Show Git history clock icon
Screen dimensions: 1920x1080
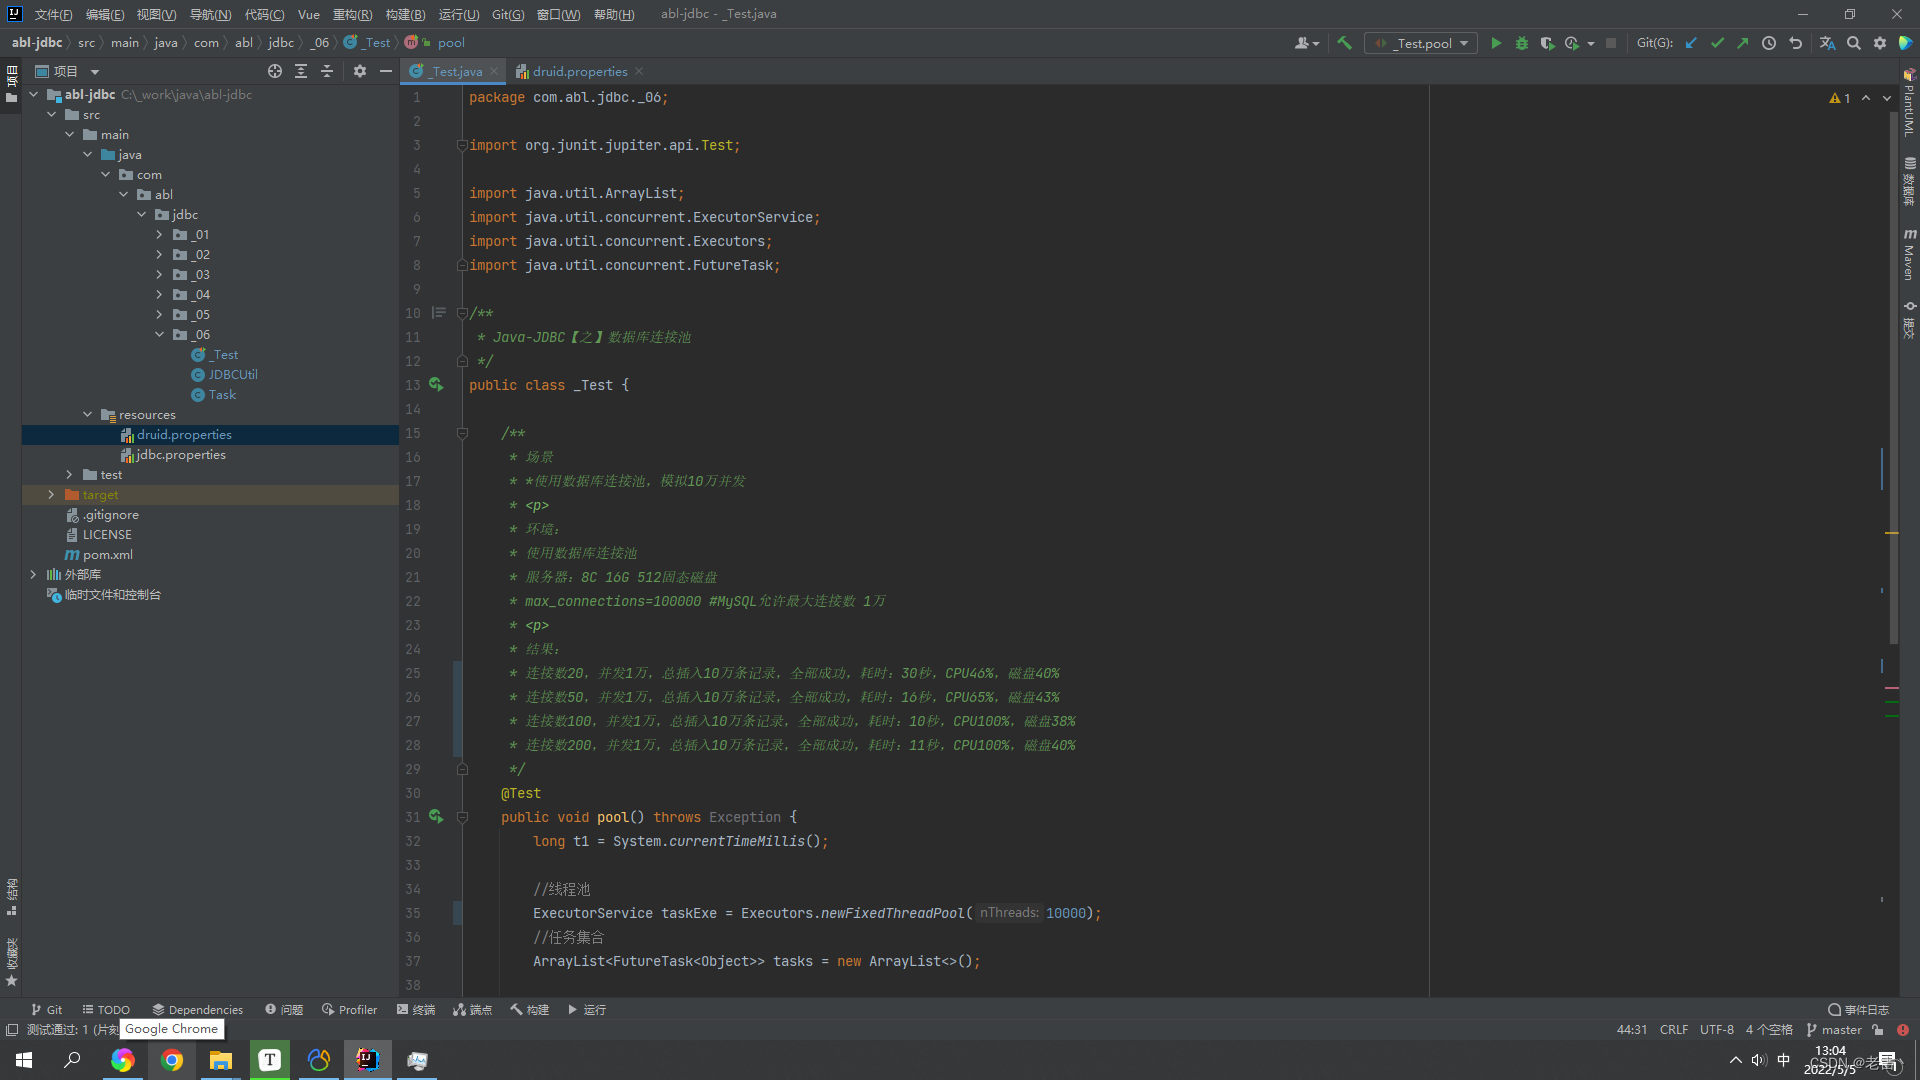[x=1769, y=43]
